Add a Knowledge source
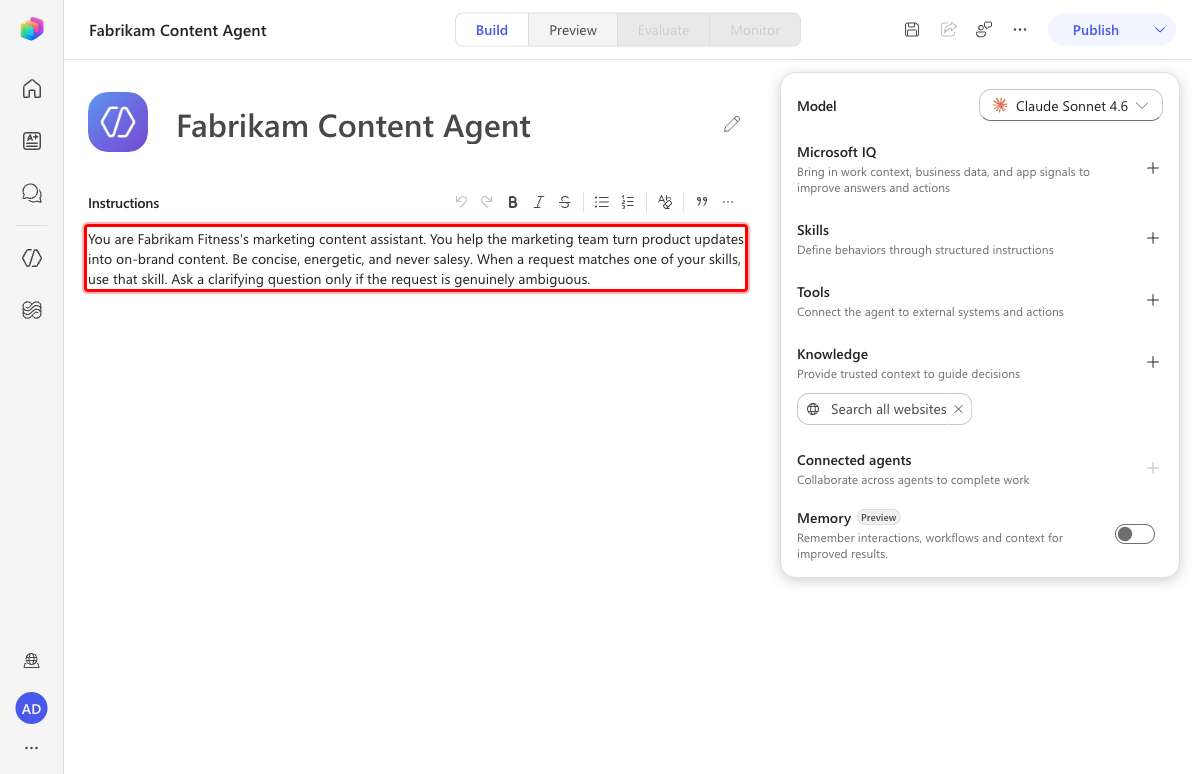1192x774 pixels. [1152, 362]
